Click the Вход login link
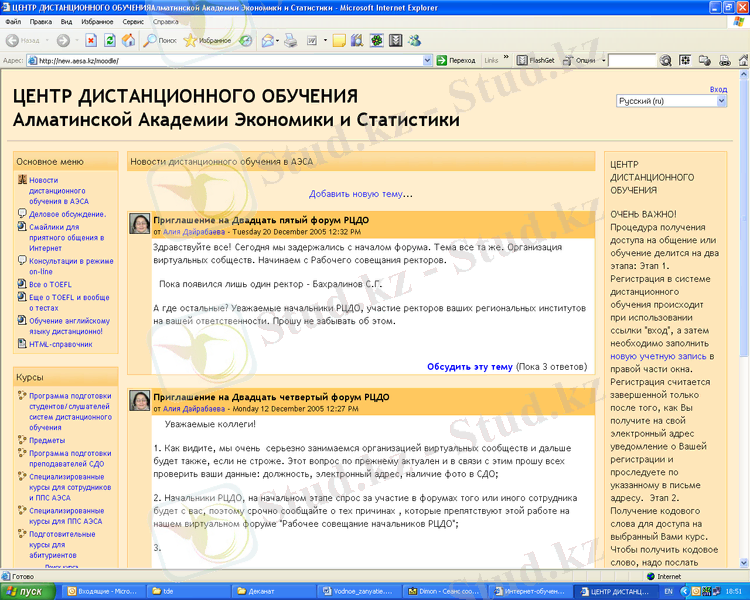 tap(718, 89)
